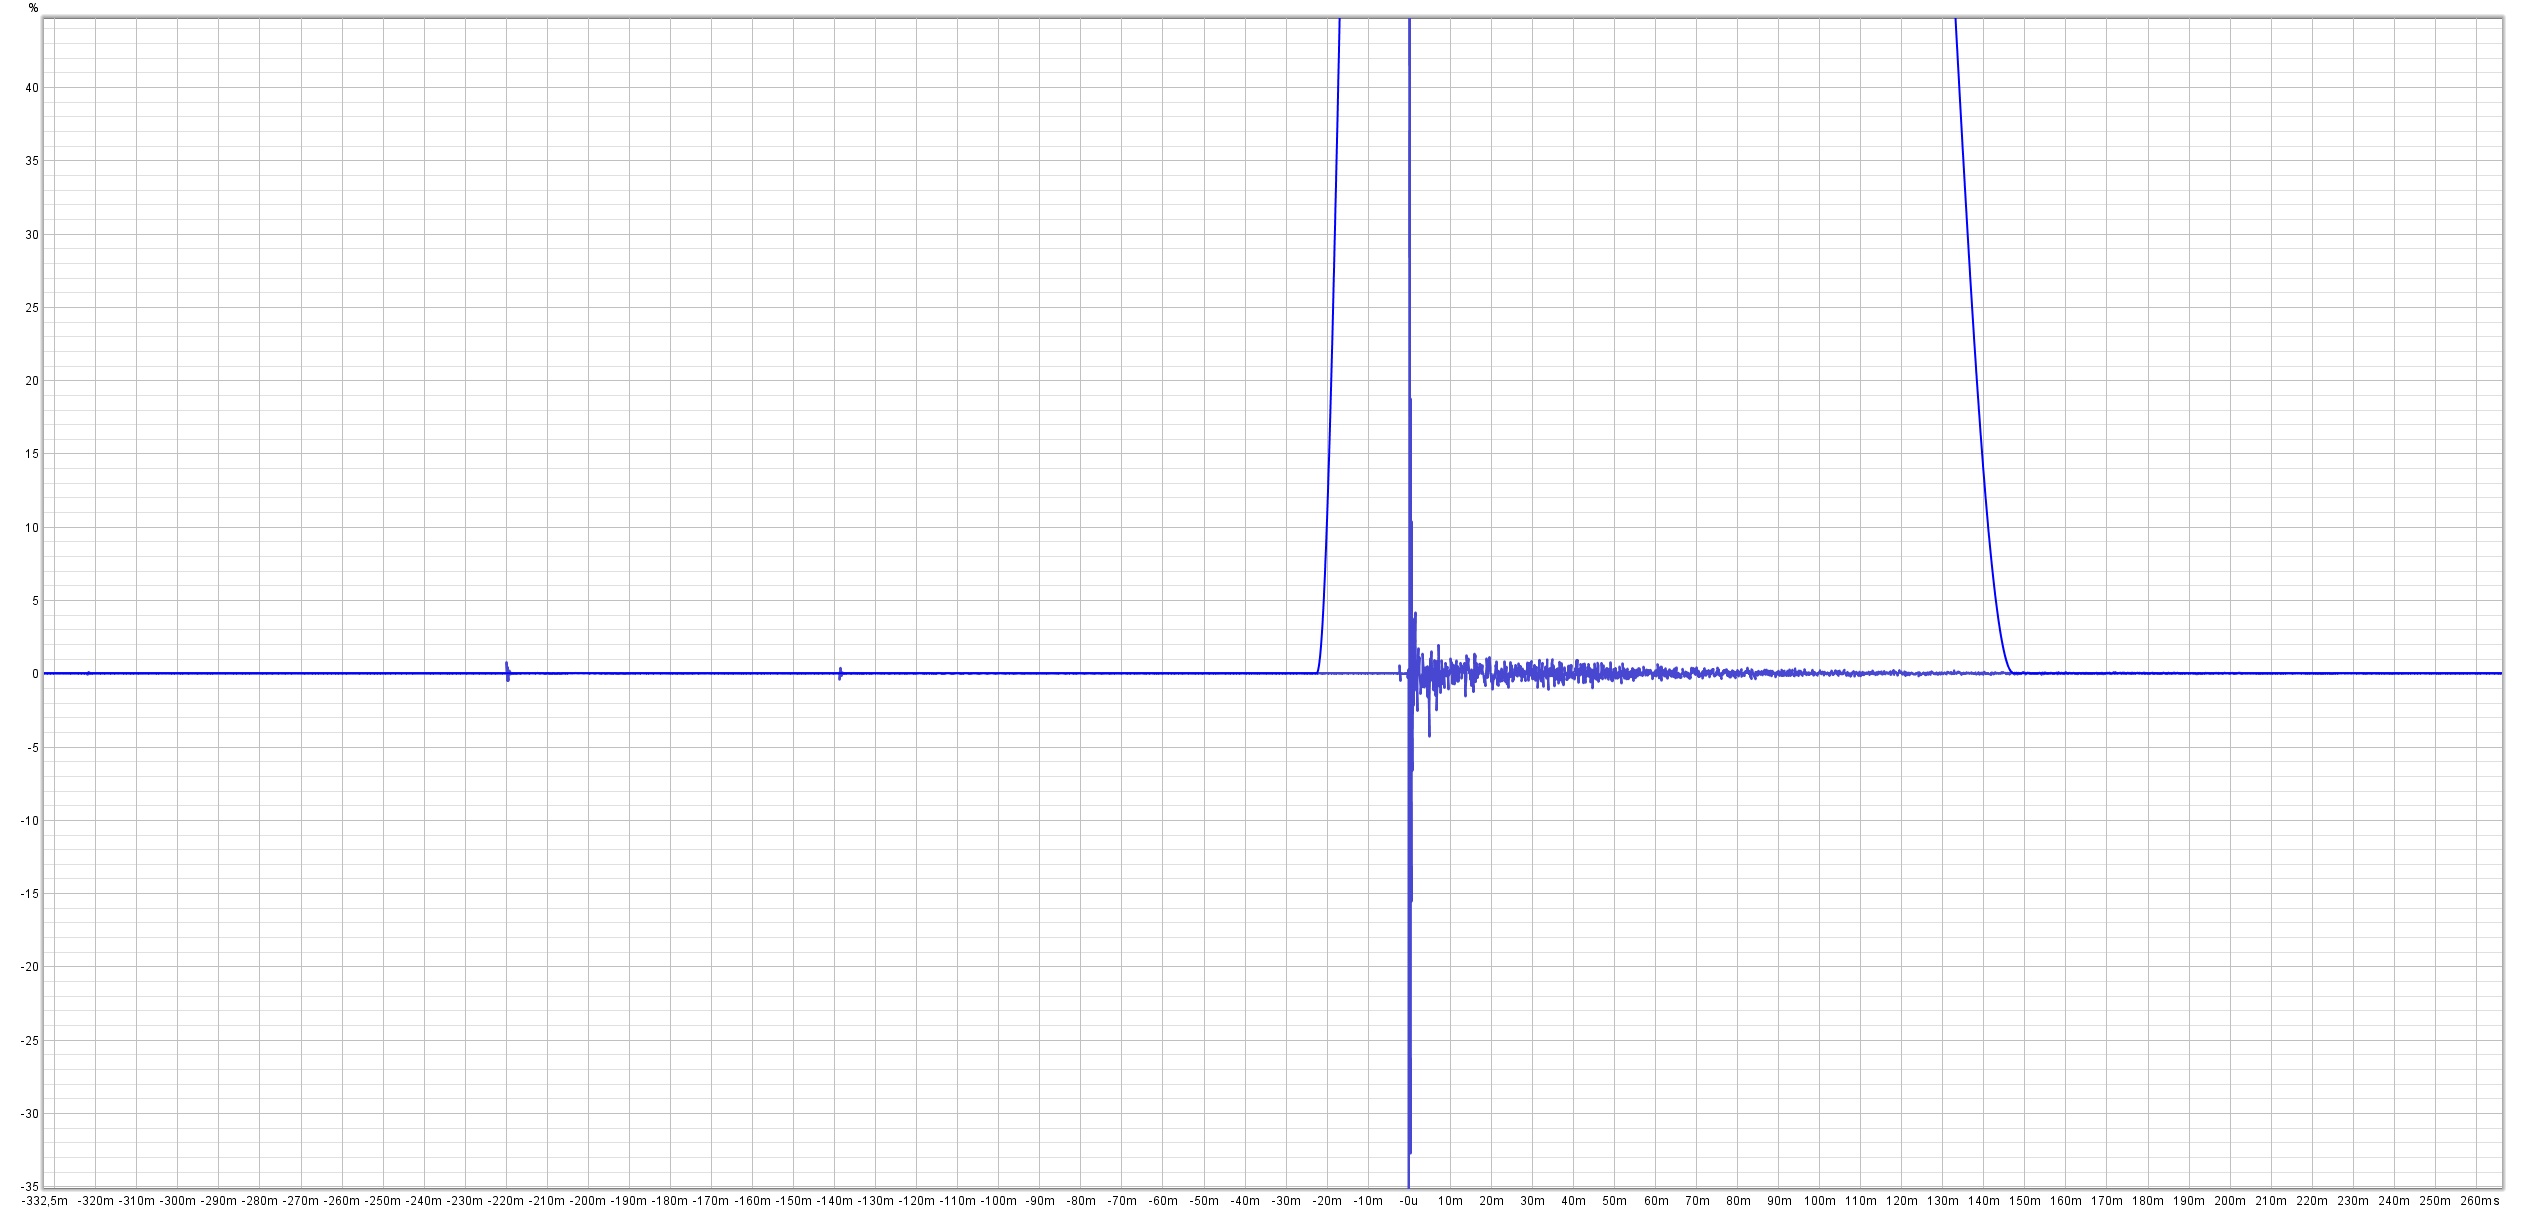Click the -320m label on the time axis

95,1201
